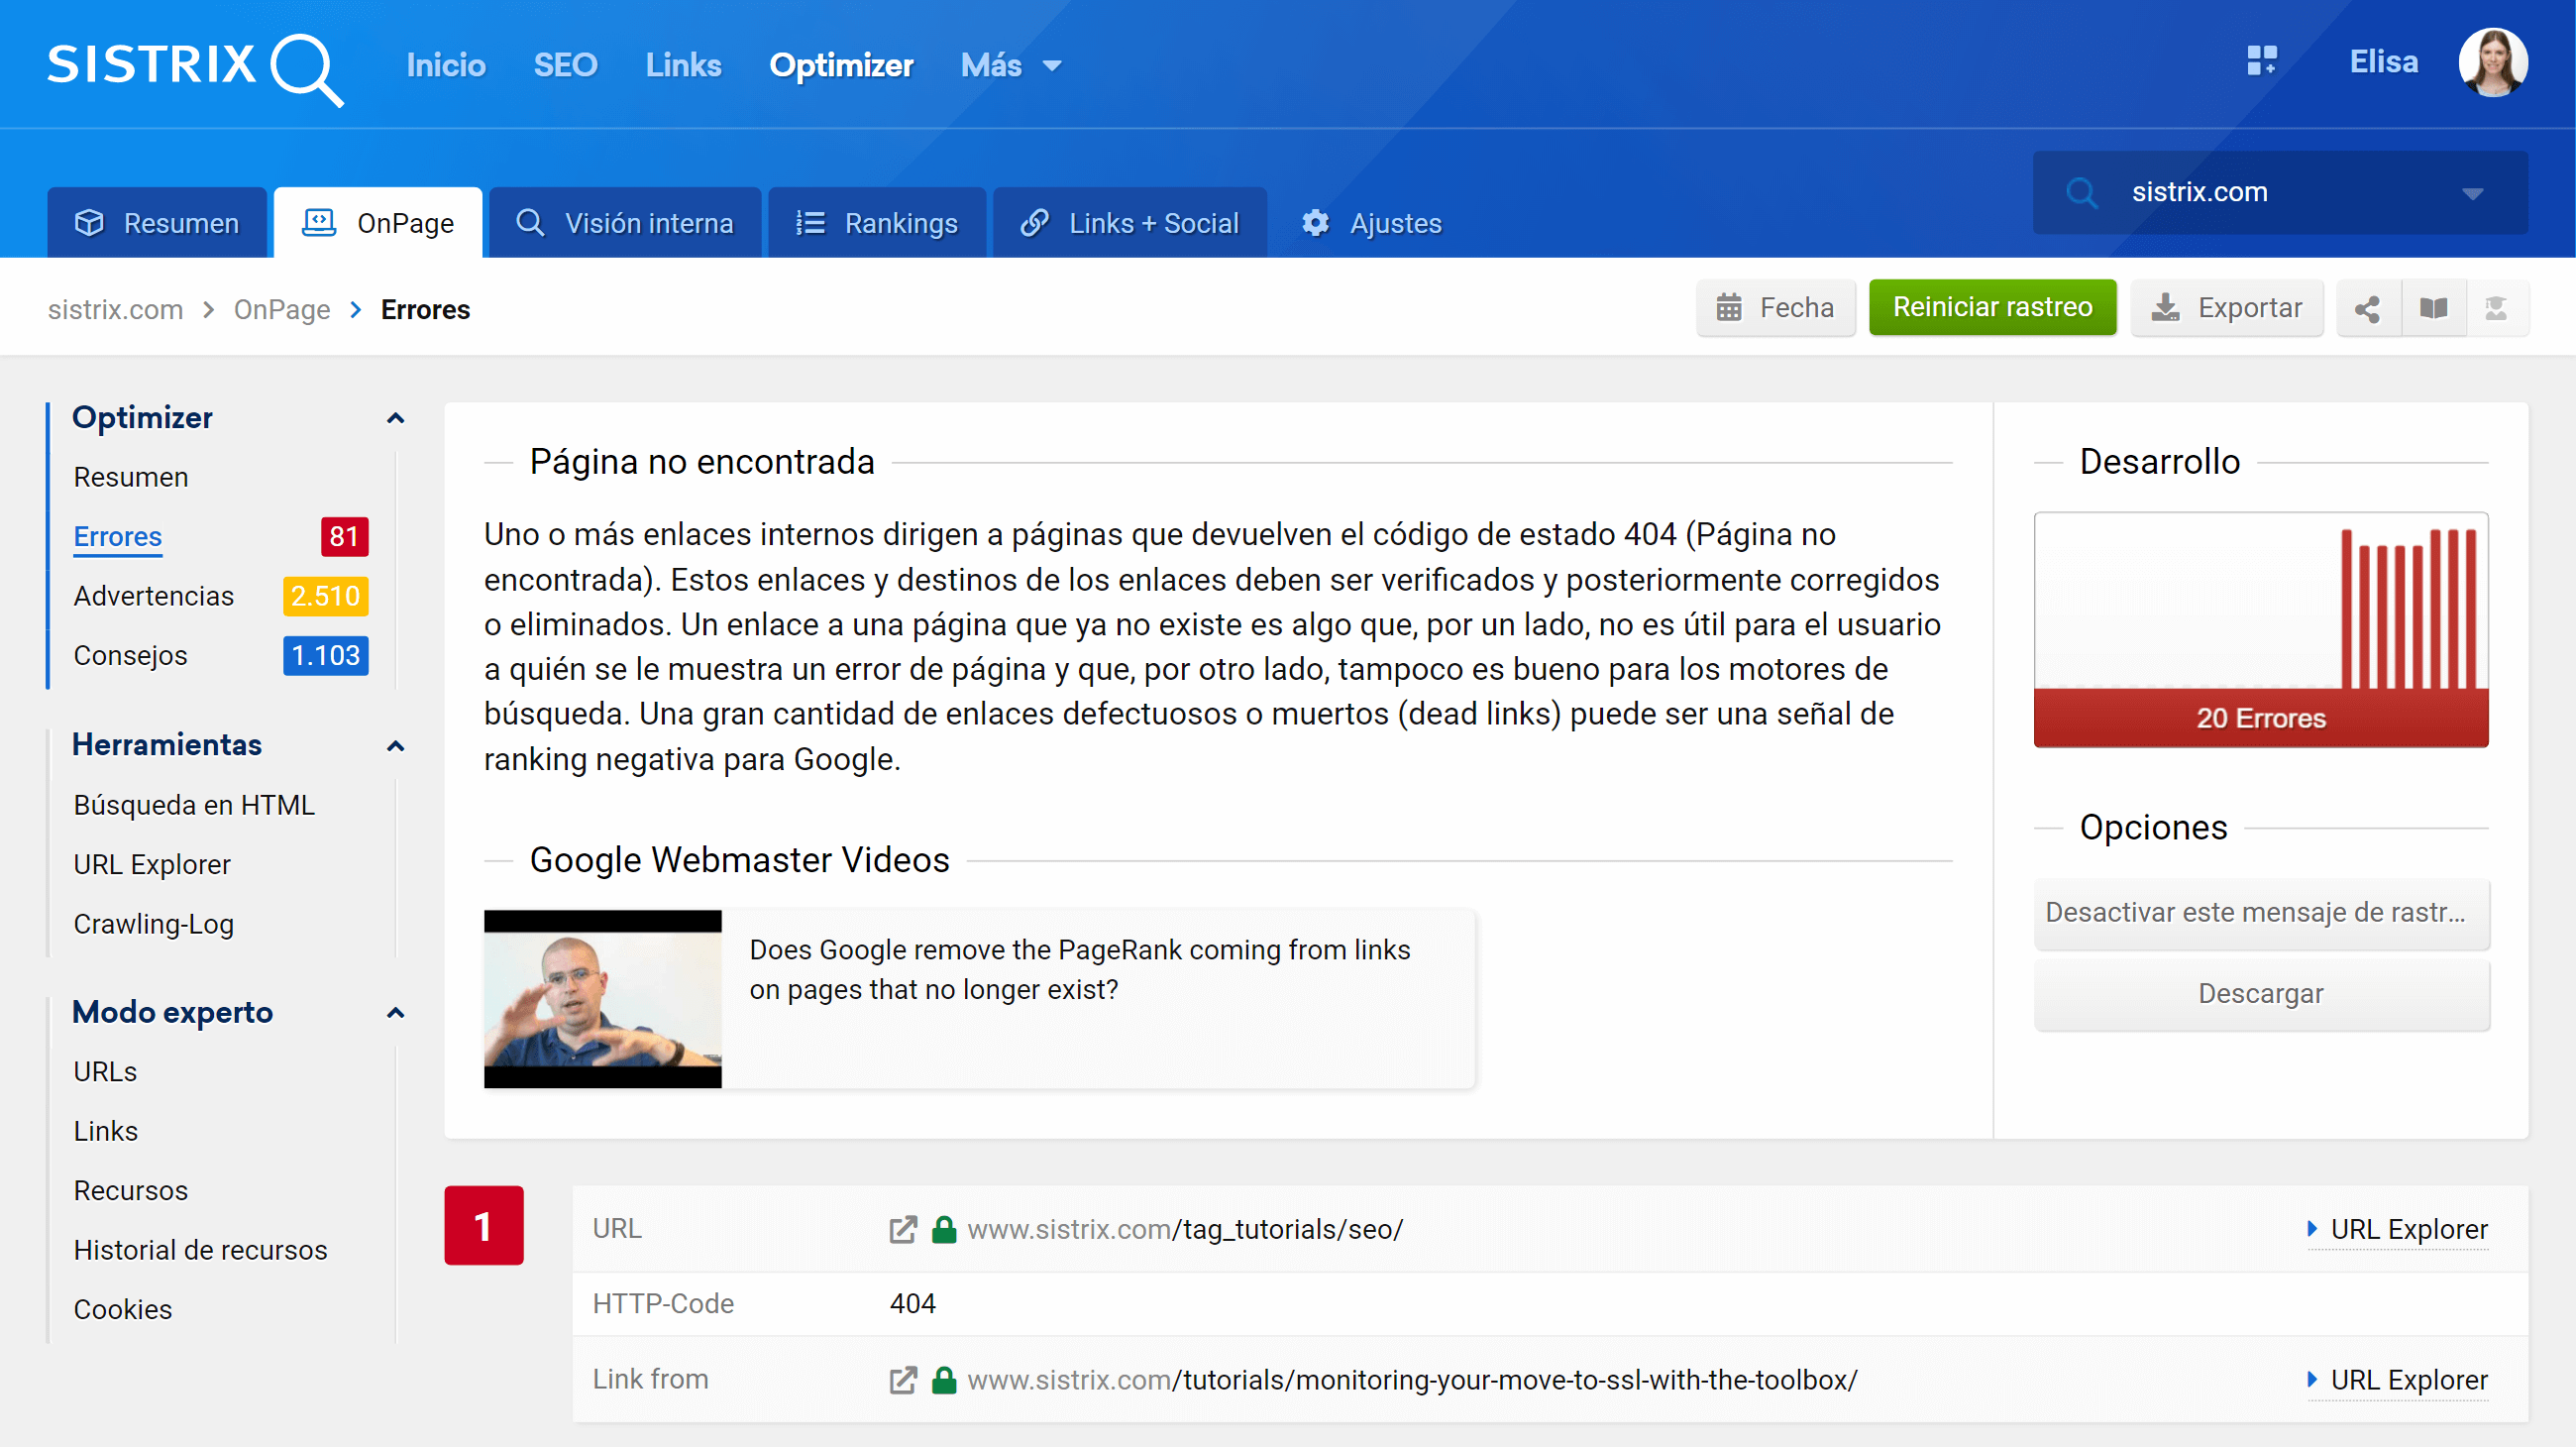Switch to the Rankings tab
The width and height of the screenshot is (2576, 1447).
tap(876, 223)
